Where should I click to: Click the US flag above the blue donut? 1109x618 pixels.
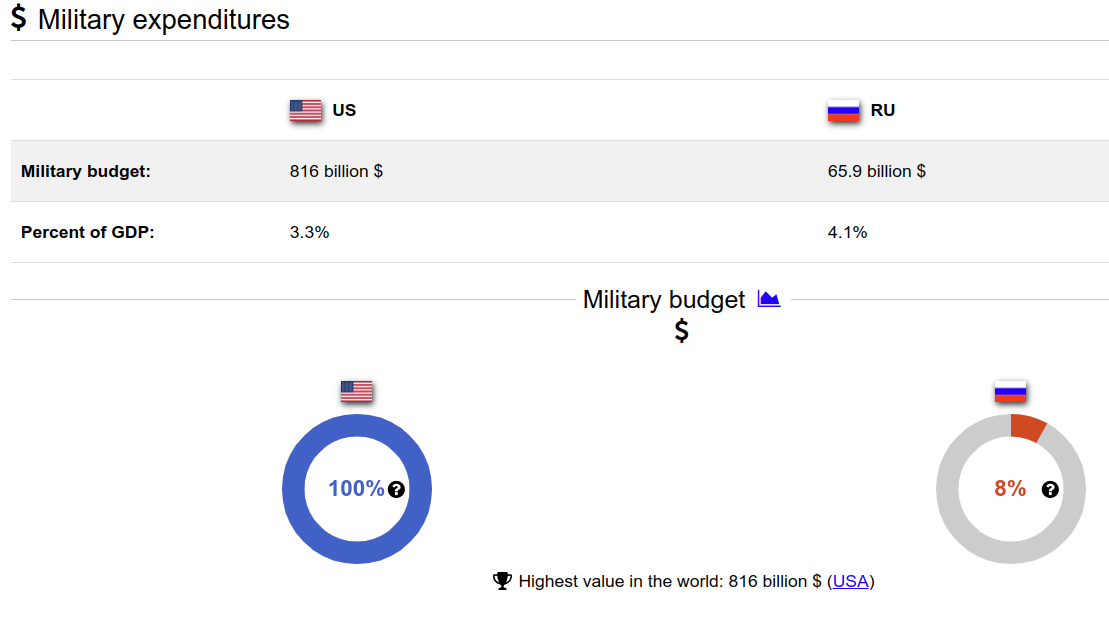tap(356, 391)
